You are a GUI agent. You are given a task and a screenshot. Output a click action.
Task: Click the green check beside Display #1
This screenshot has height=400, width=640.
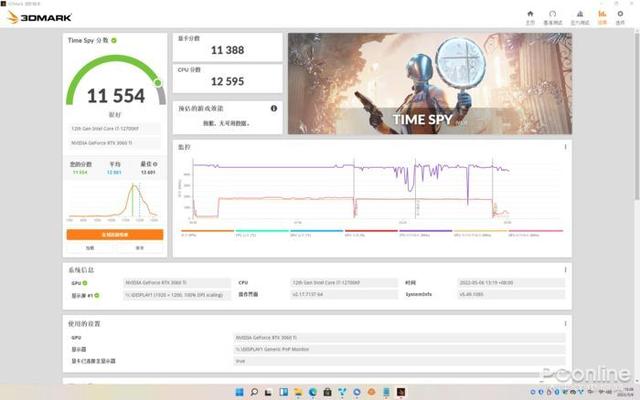97,295
